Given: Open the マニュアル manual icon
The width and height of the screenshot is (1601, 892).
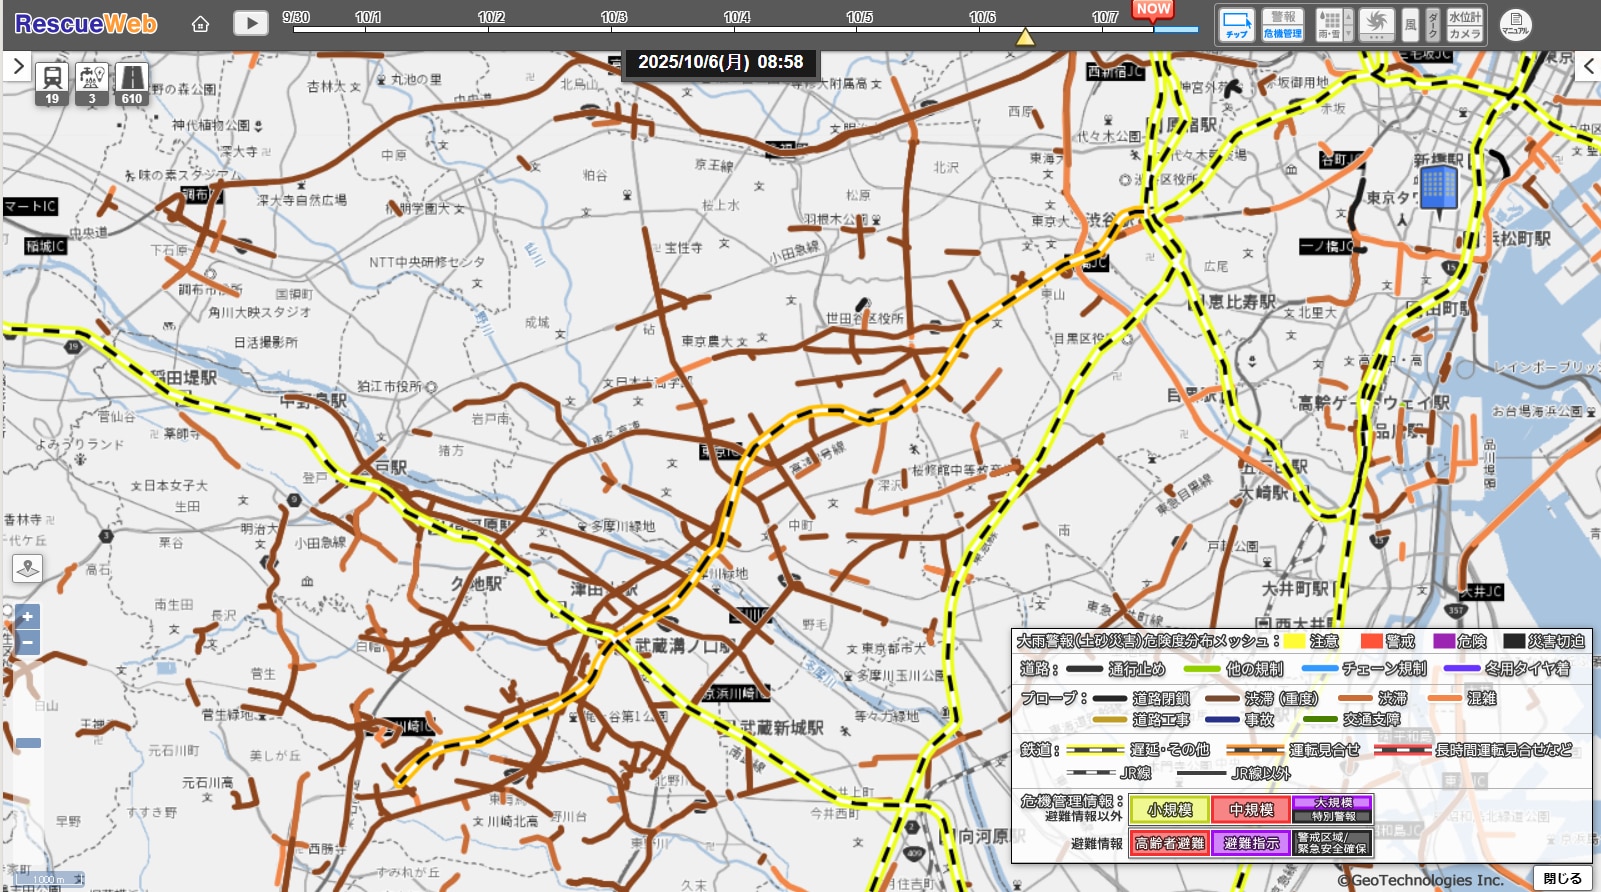Looking at the screenshot, I should point(1515,24).
